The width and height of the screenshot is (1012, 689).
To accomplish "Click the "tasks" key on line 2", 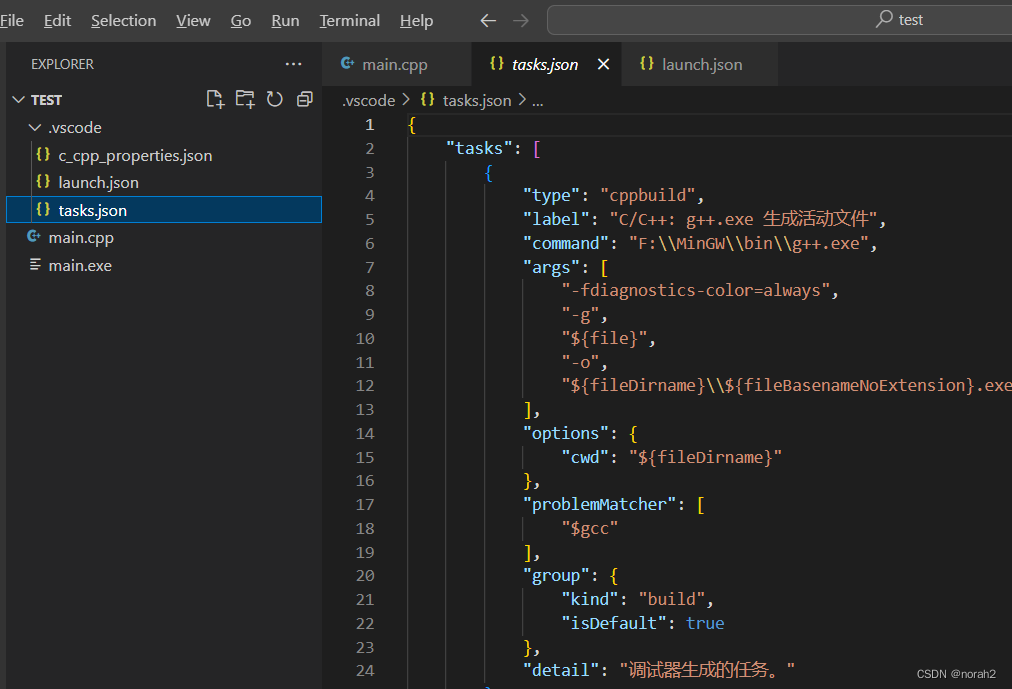I will click(x=480, y=148).
